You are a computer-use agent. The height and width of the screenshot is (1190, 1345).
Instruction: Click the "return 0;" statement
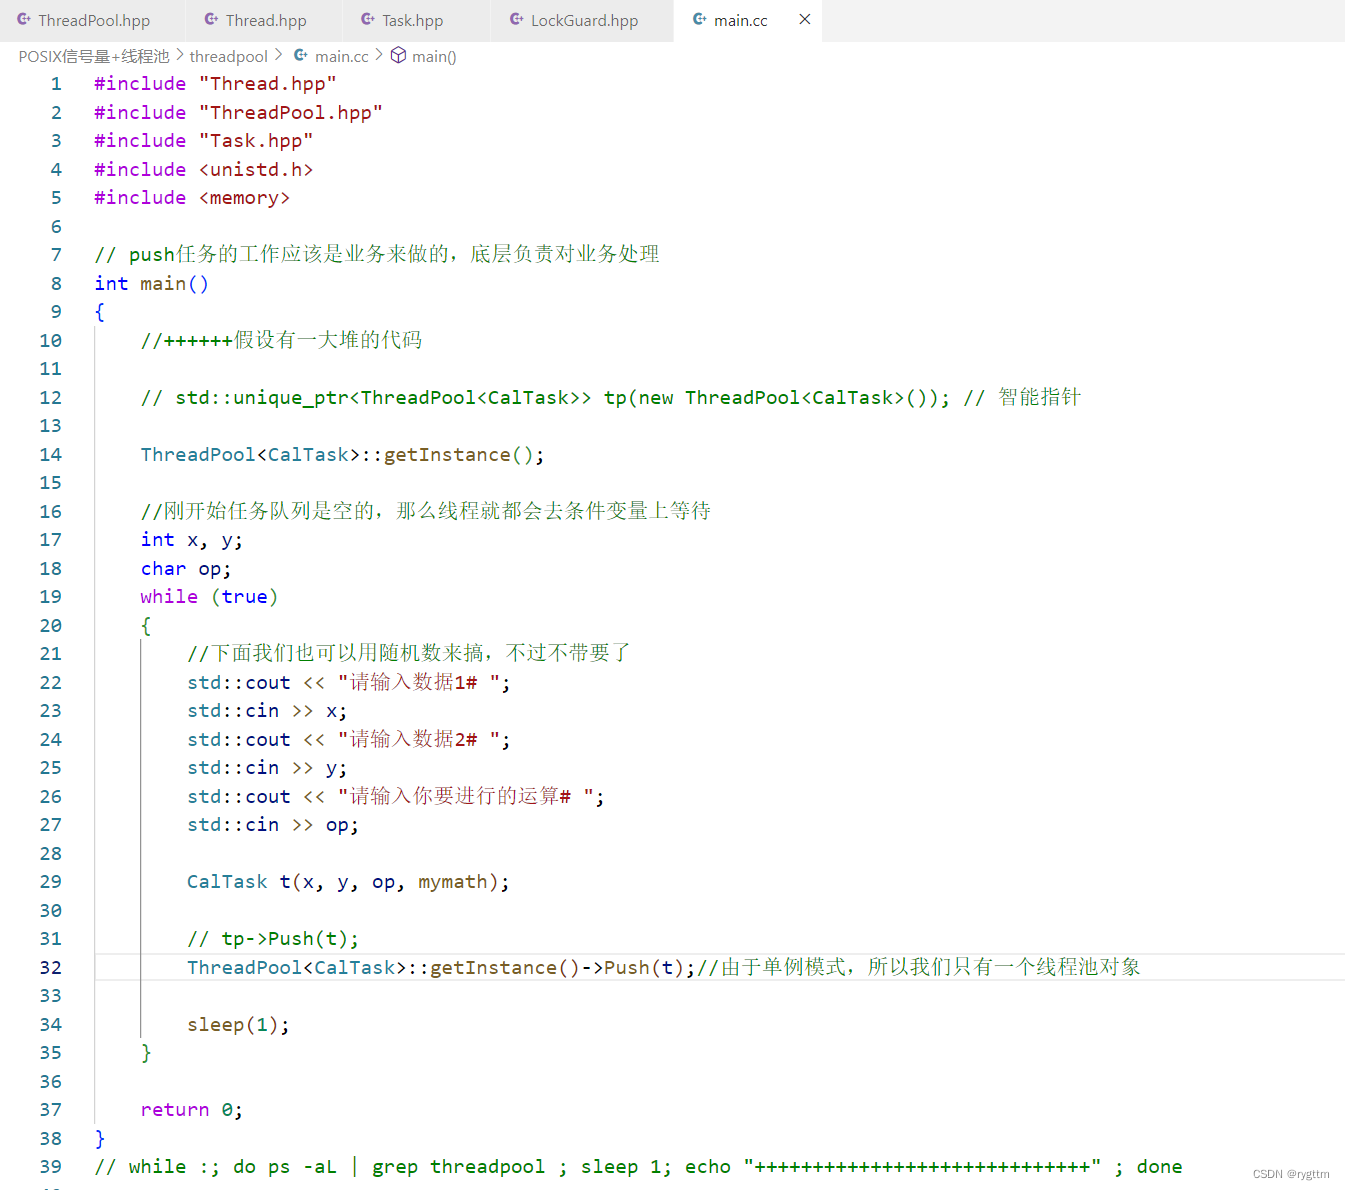pyautogui.click(x=191, y=1110)
